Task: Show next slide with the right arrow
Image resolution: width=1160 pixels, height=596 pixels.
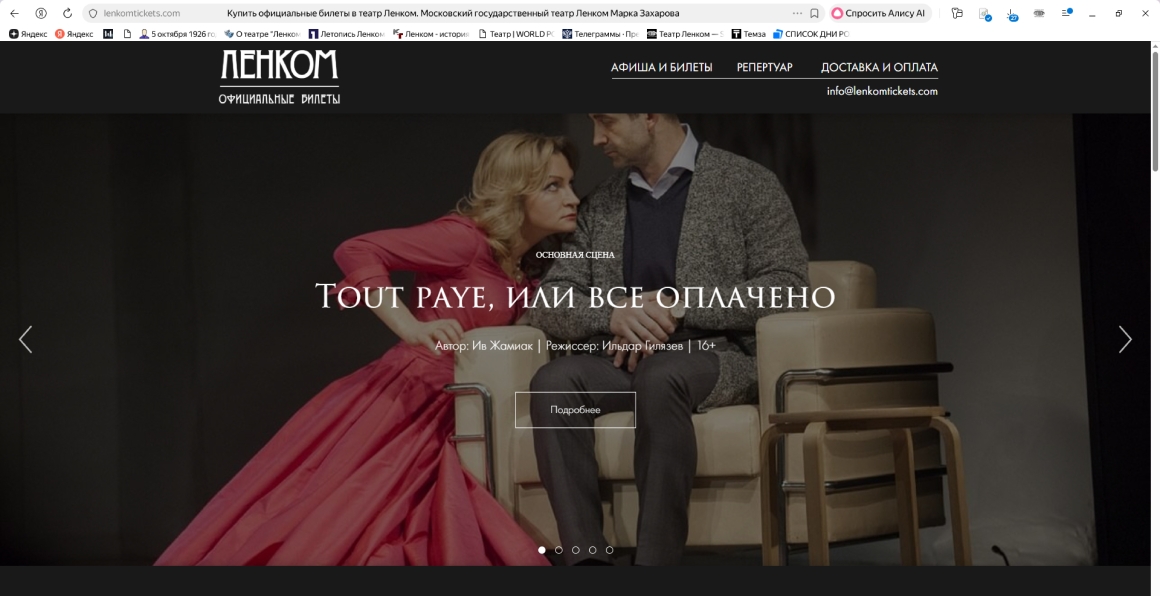Action: 1125,340
